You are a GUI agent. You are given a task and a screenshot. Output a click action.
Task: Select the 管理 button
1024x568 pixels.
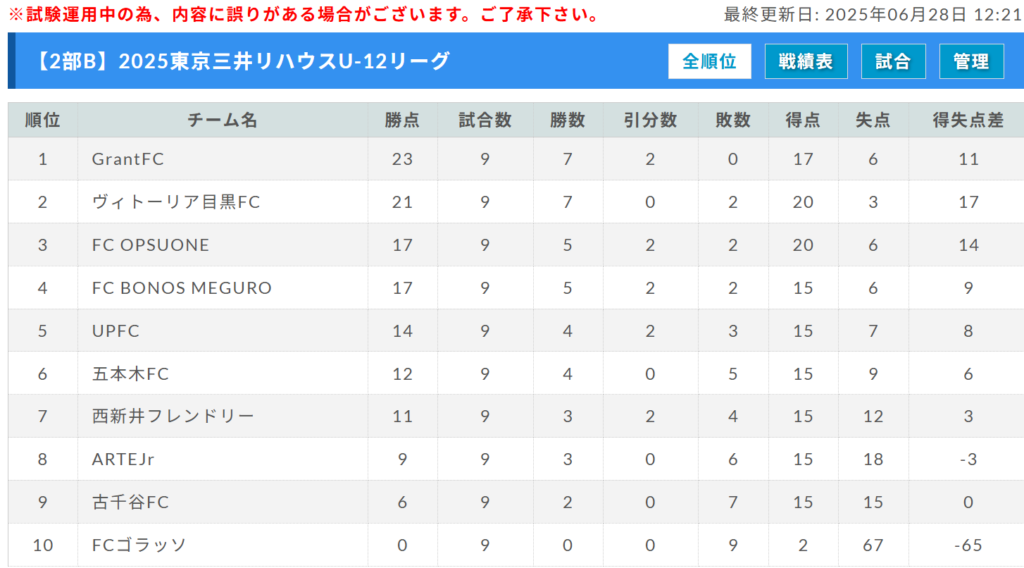971,61
